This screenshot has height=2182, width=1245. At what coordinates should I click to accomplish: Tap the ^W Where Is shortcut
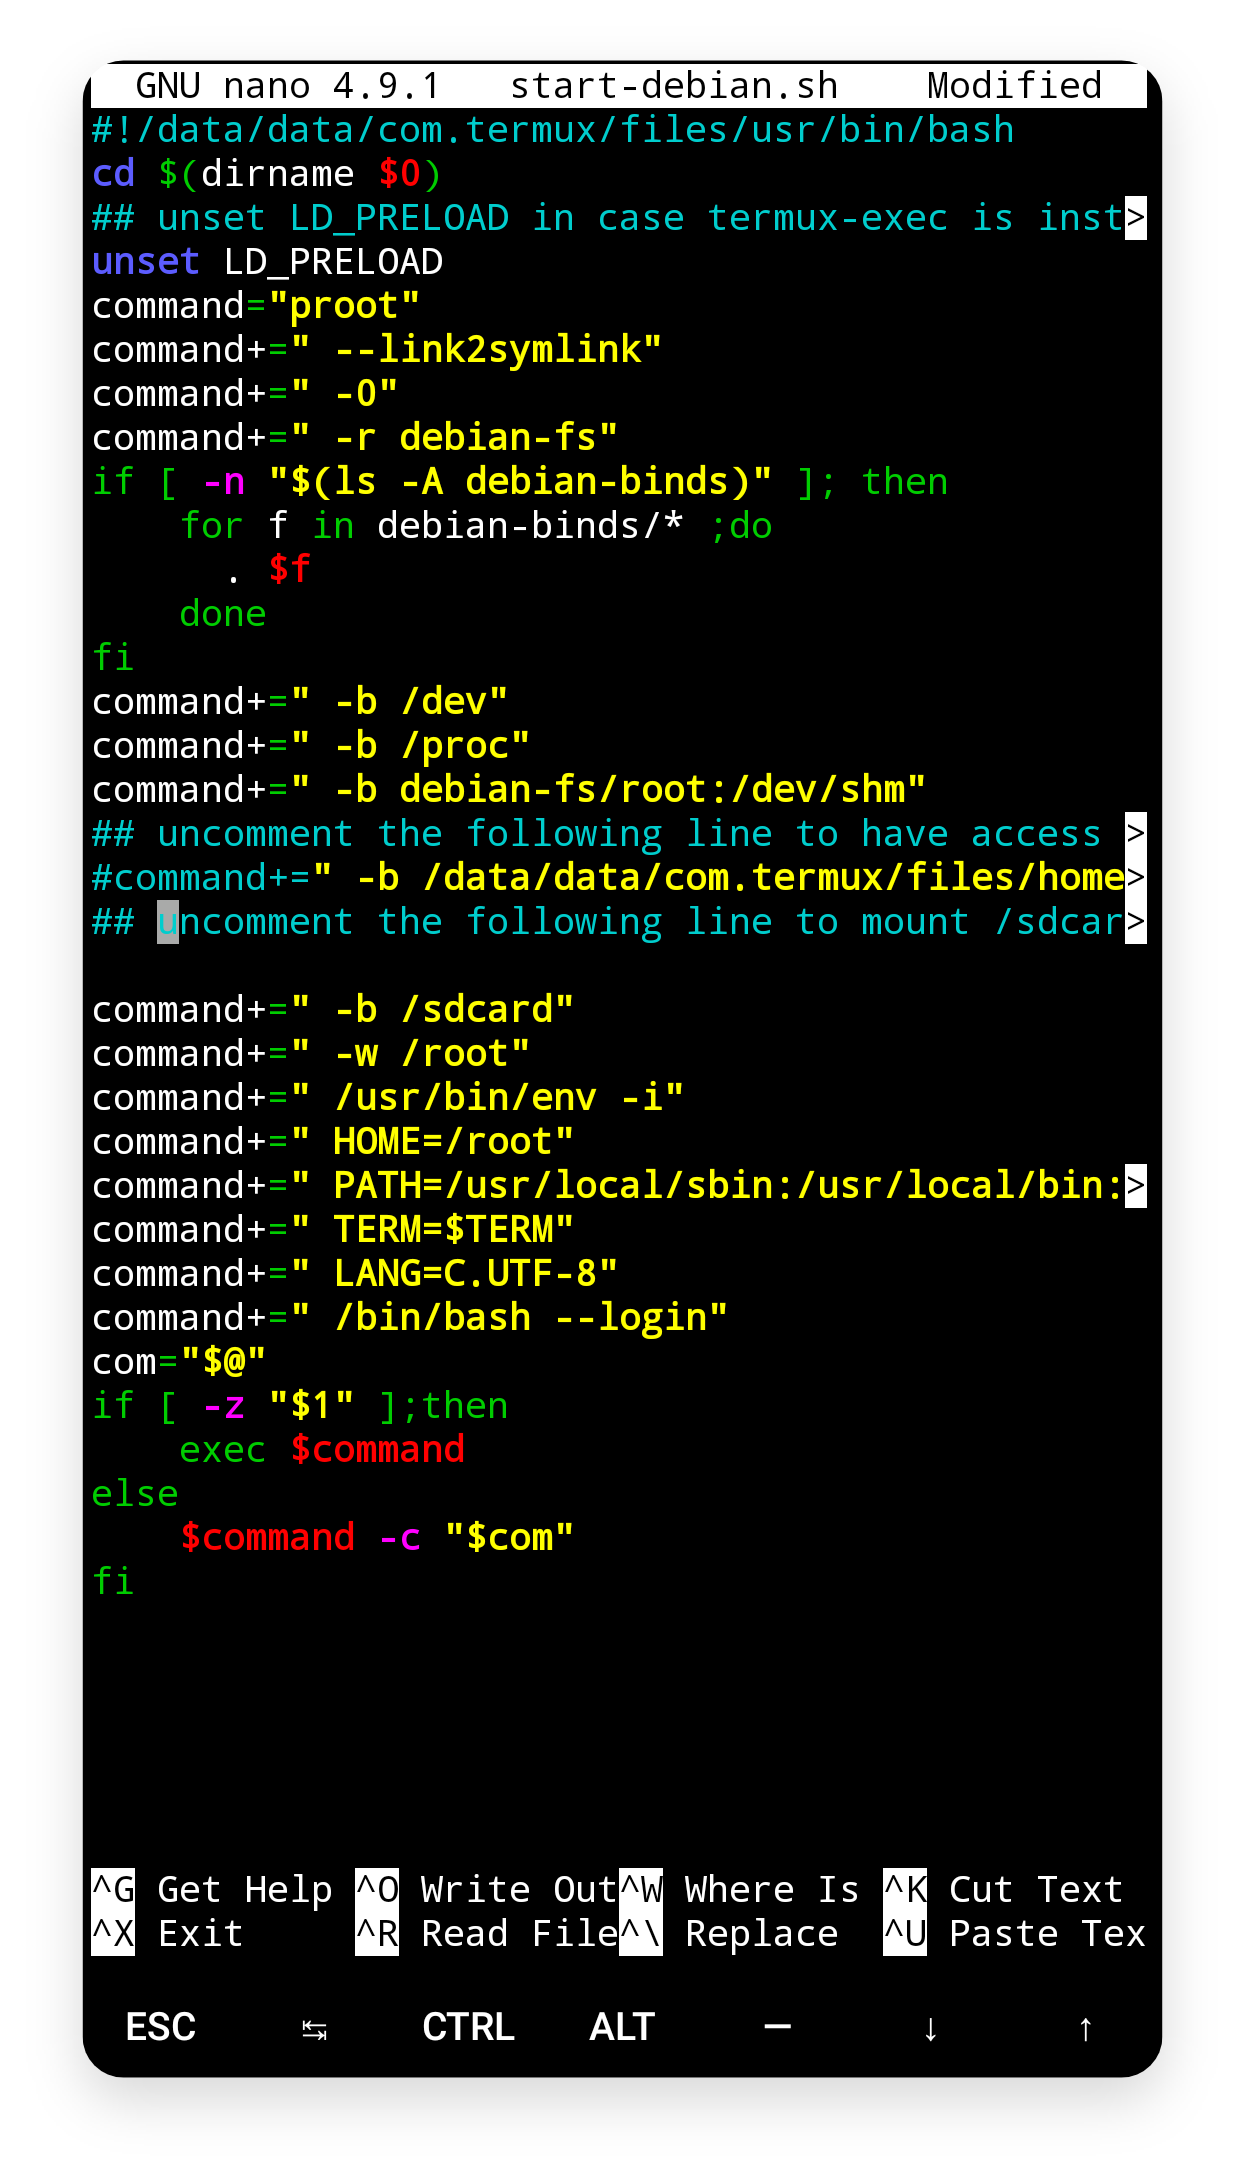click(740, 1890)
